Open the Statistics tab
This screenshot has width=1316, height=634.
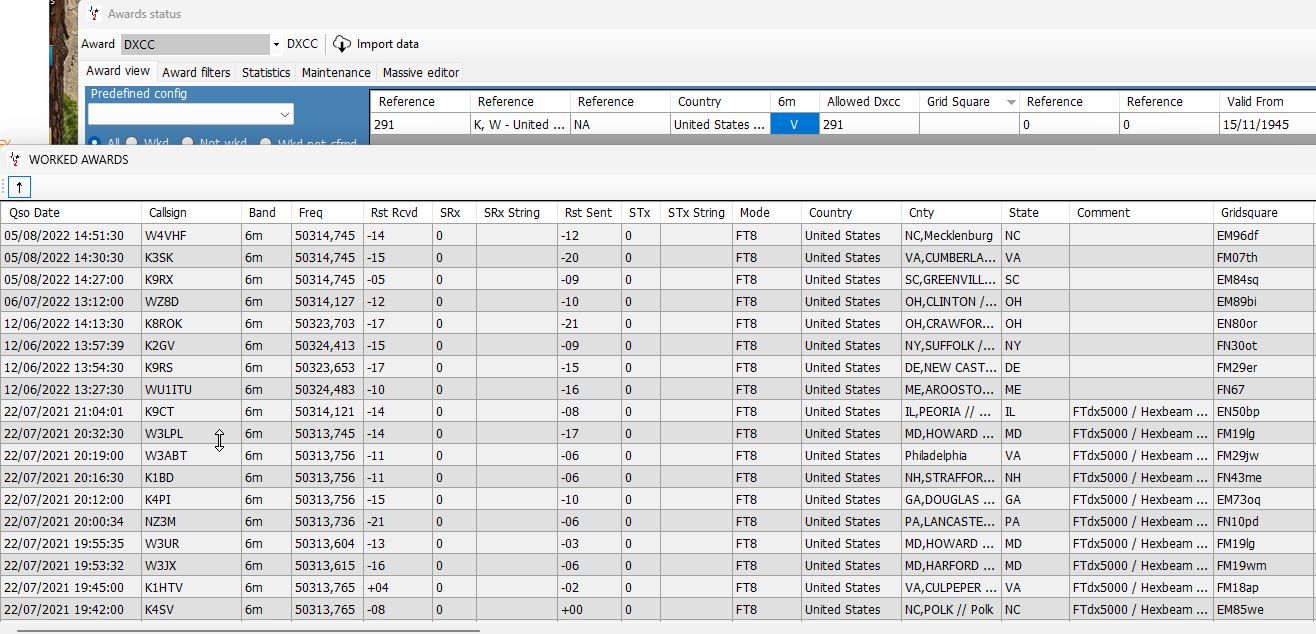coord(266,72)
